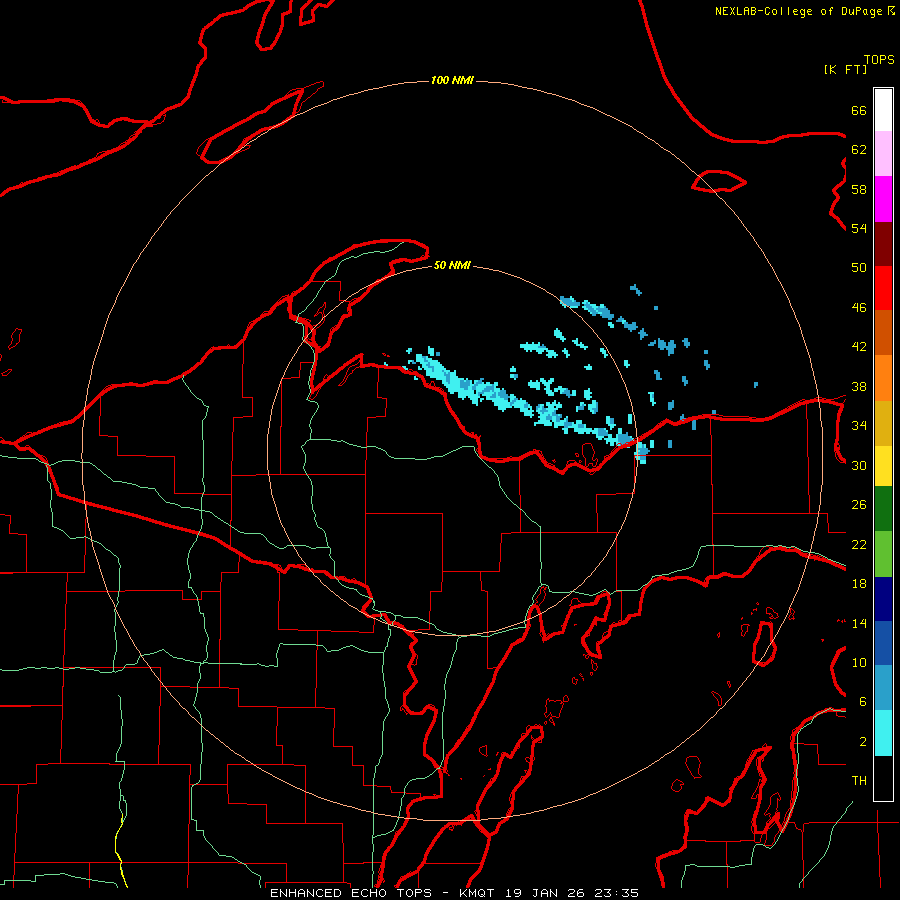This screenshot has width=900, height=900.
Task: Click the [K FT] units label
Action: [845, 69]
